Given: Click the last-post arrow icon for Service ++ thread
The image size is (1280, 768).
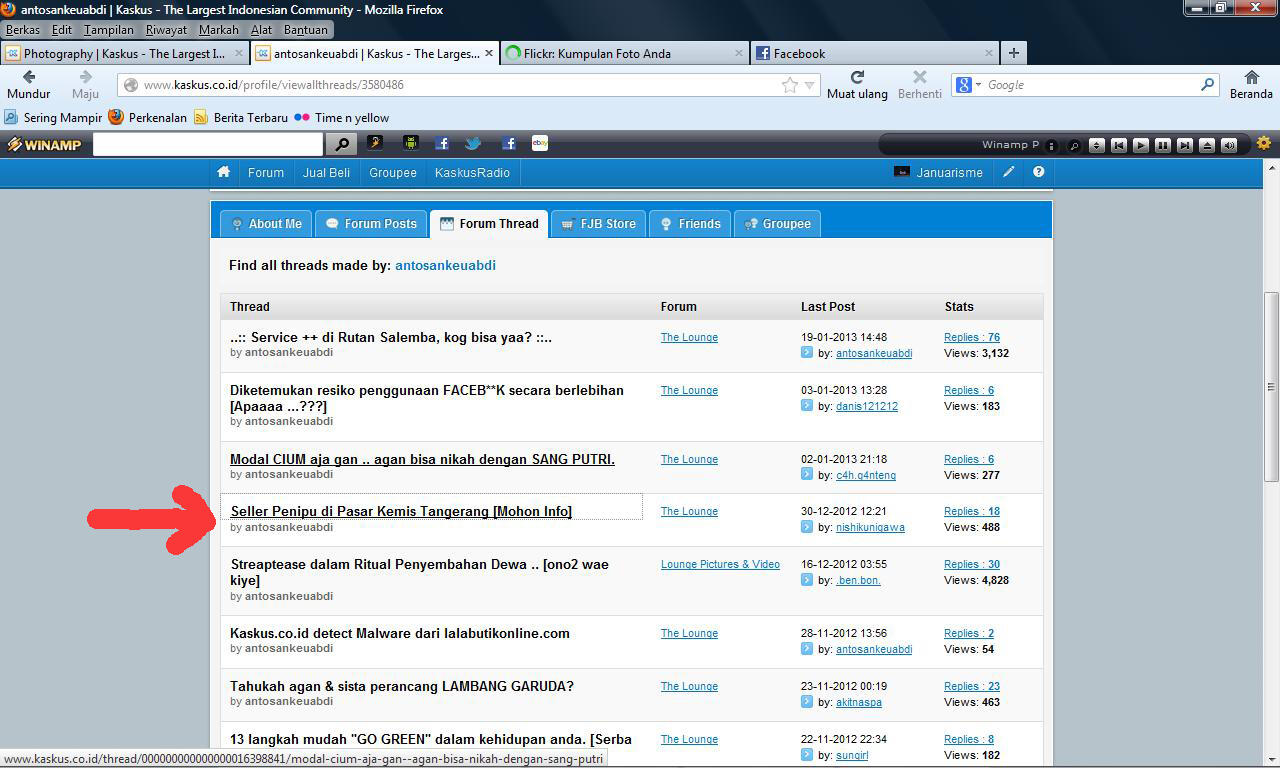Looking at the screenshot, I should tap(807, 353).
